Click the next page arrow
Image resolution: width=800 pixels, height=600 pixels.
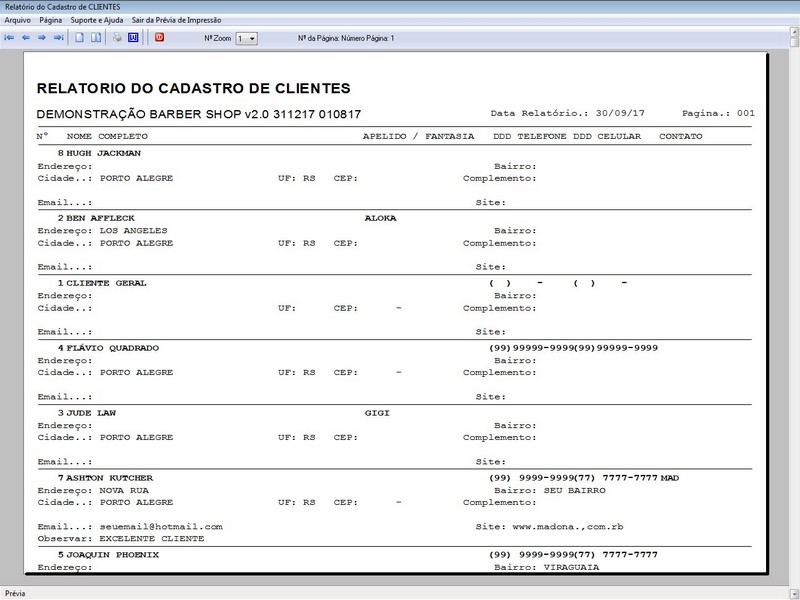tap(42, 38)
